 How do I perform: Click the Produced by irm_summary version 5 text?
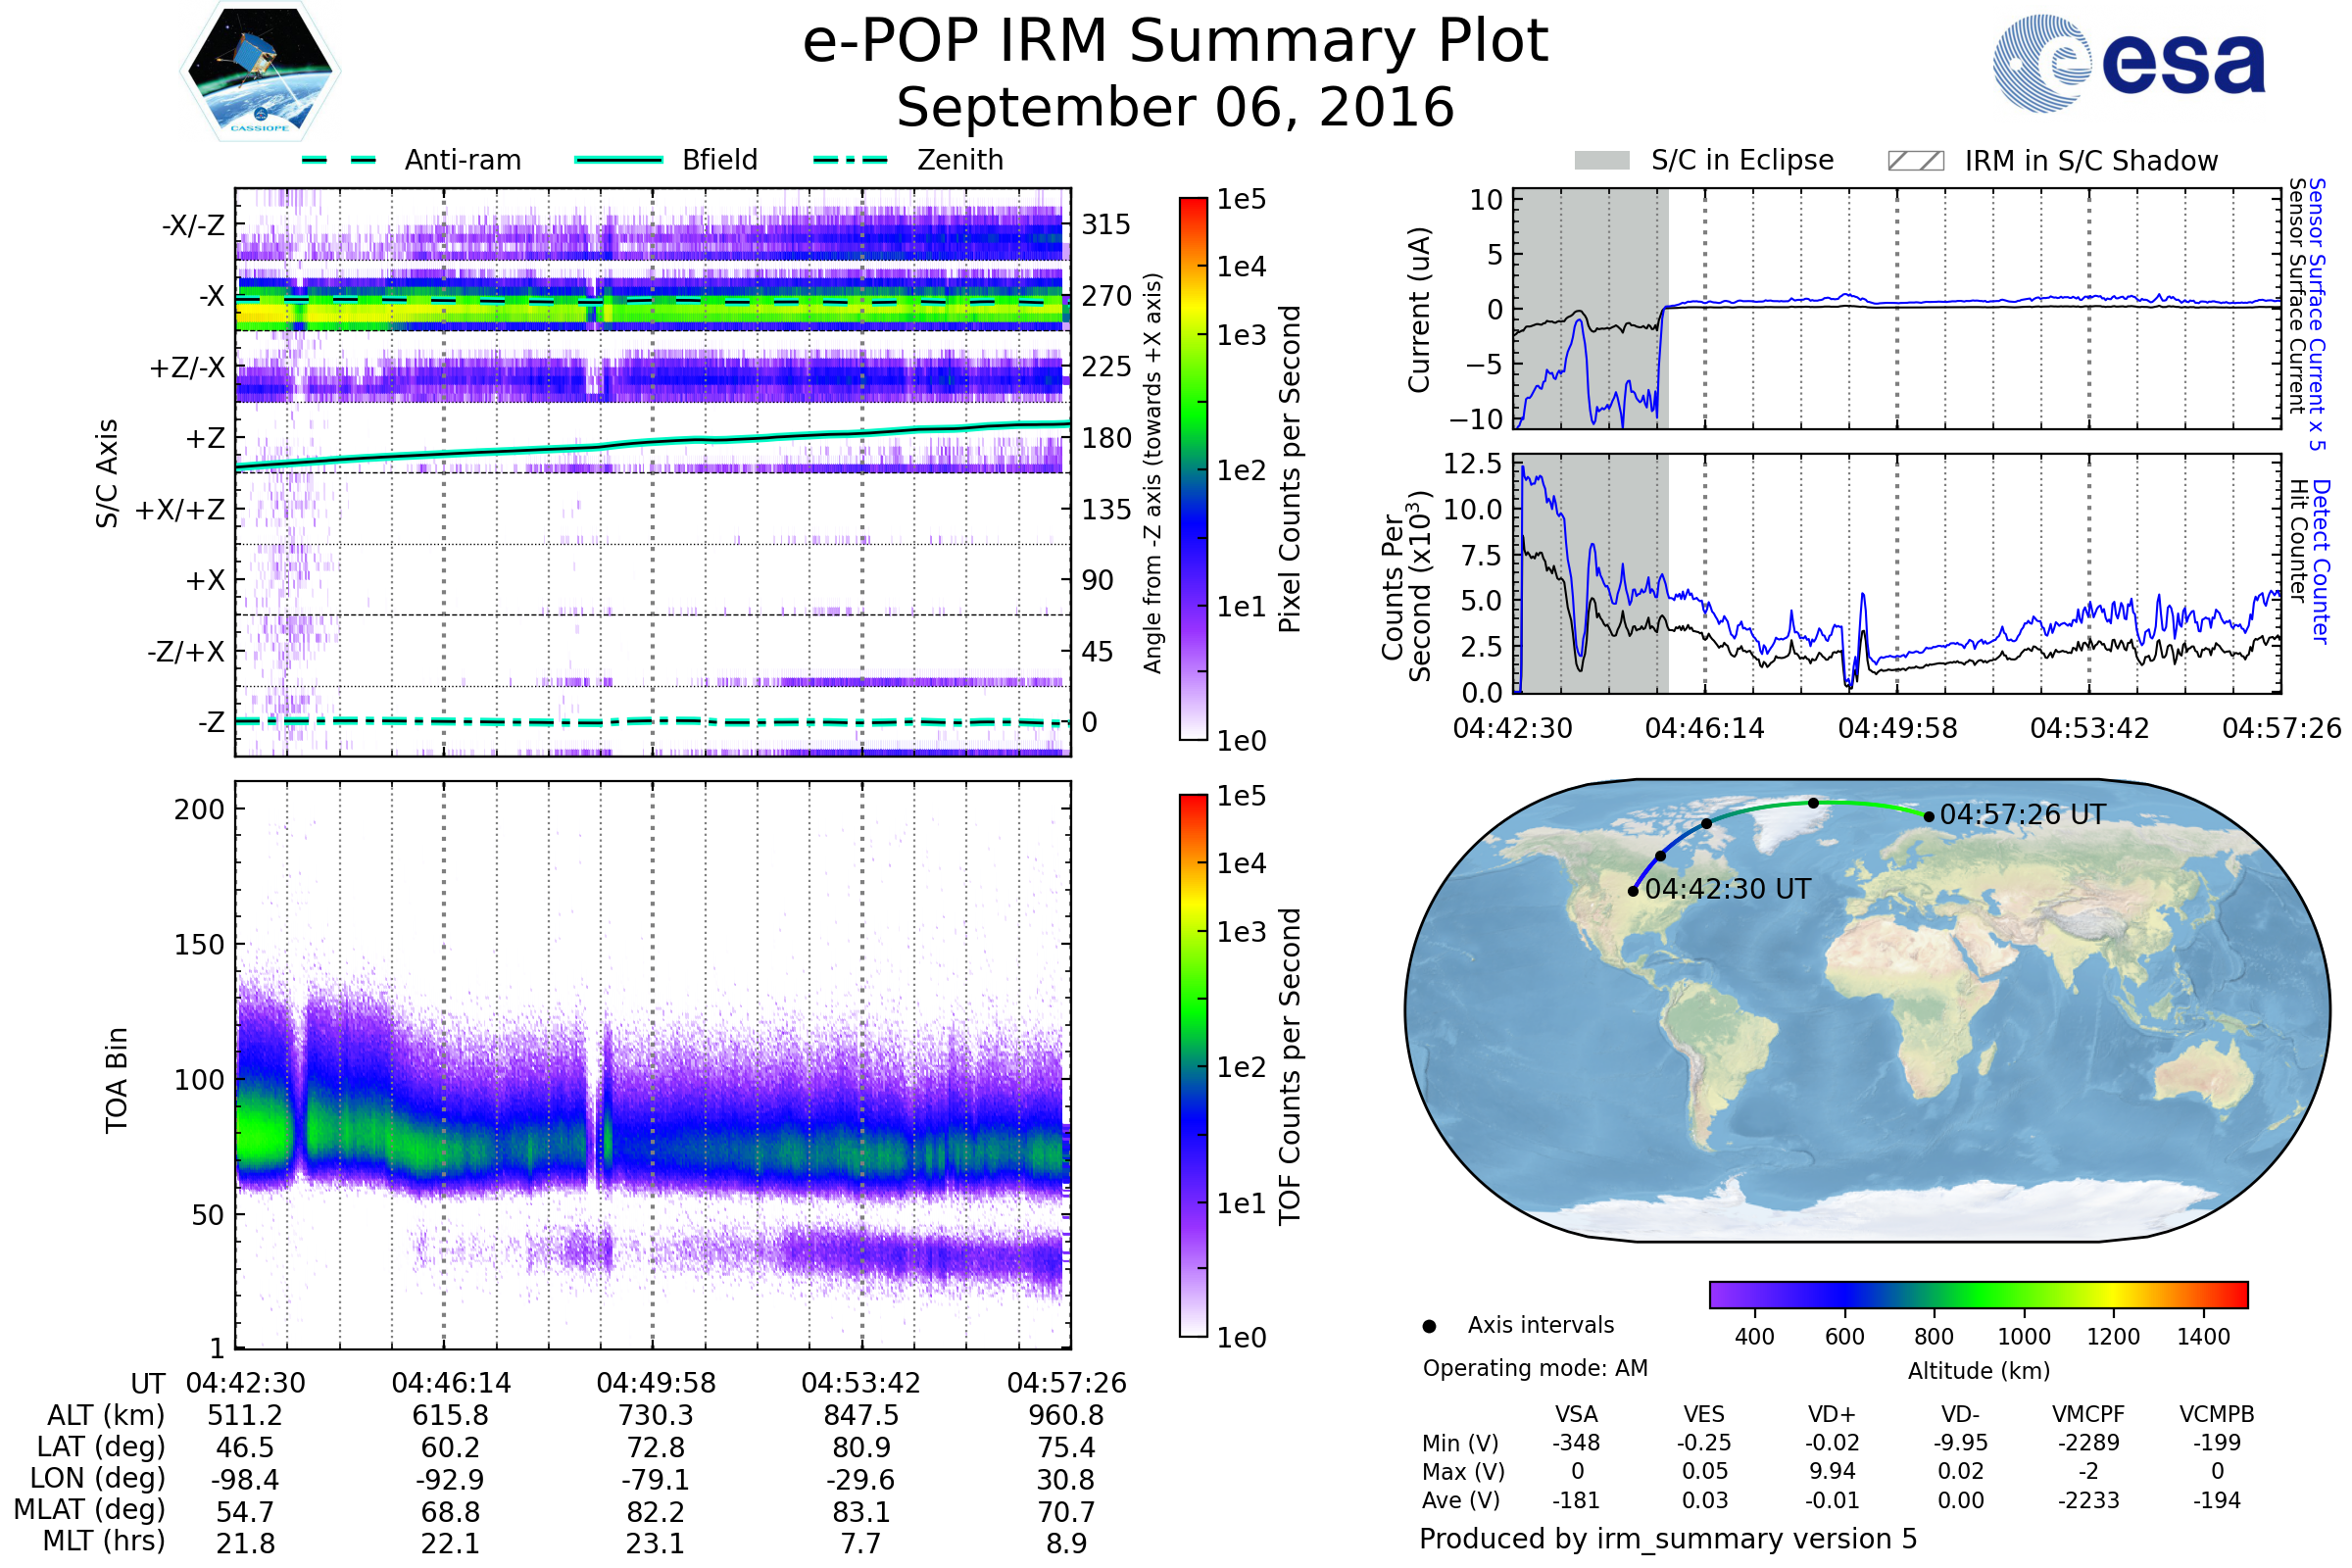point(1668,1538)
